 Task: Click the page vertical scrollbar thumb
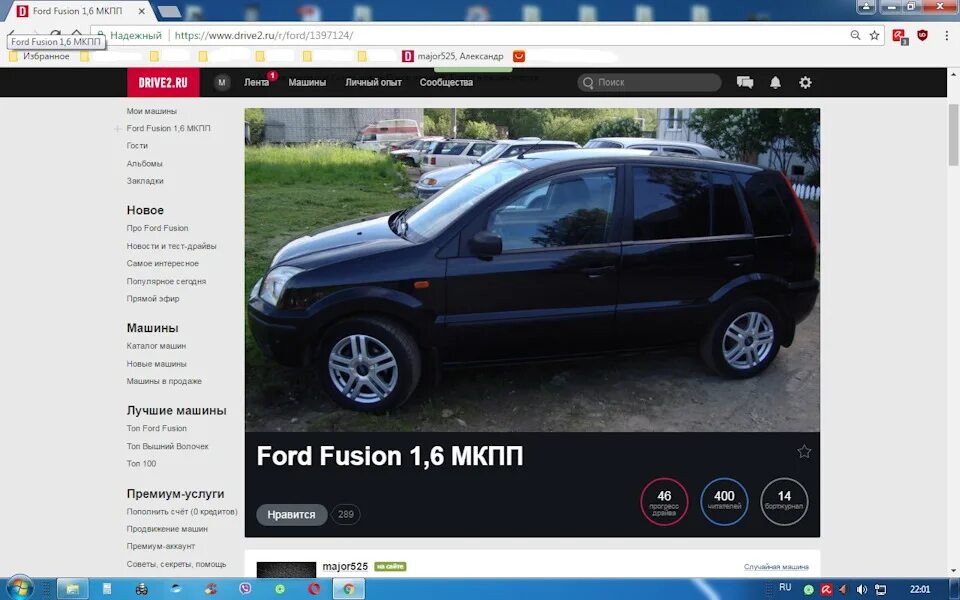953,135
